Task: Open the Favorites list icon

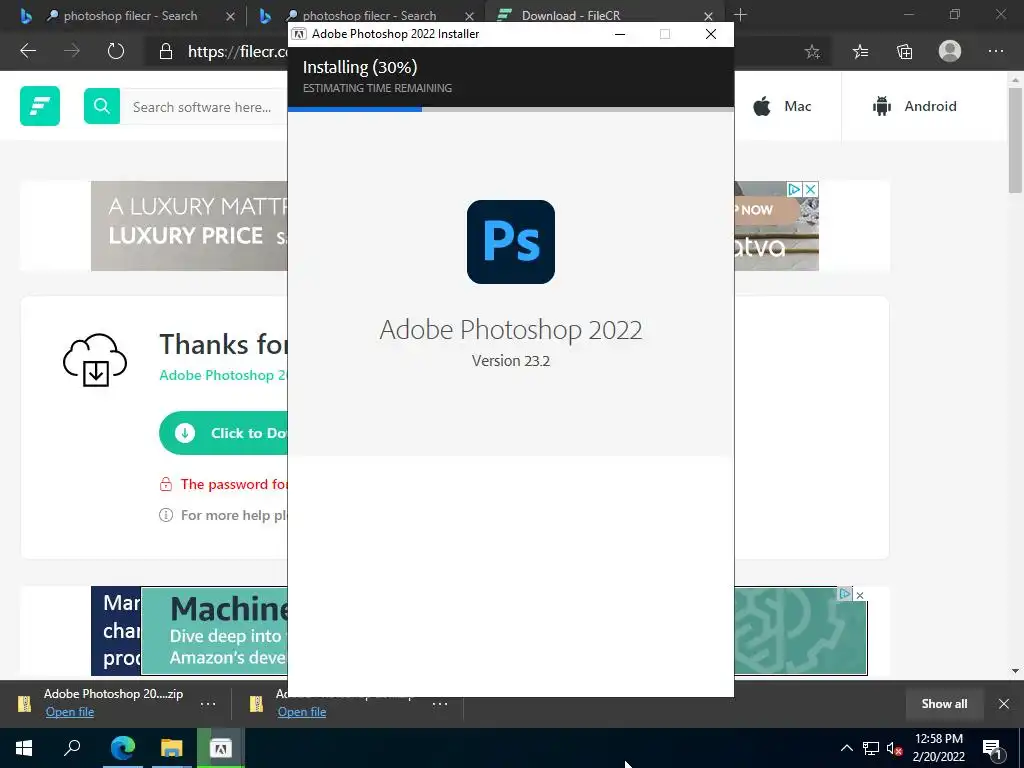Action: click(x=861, y=52)
